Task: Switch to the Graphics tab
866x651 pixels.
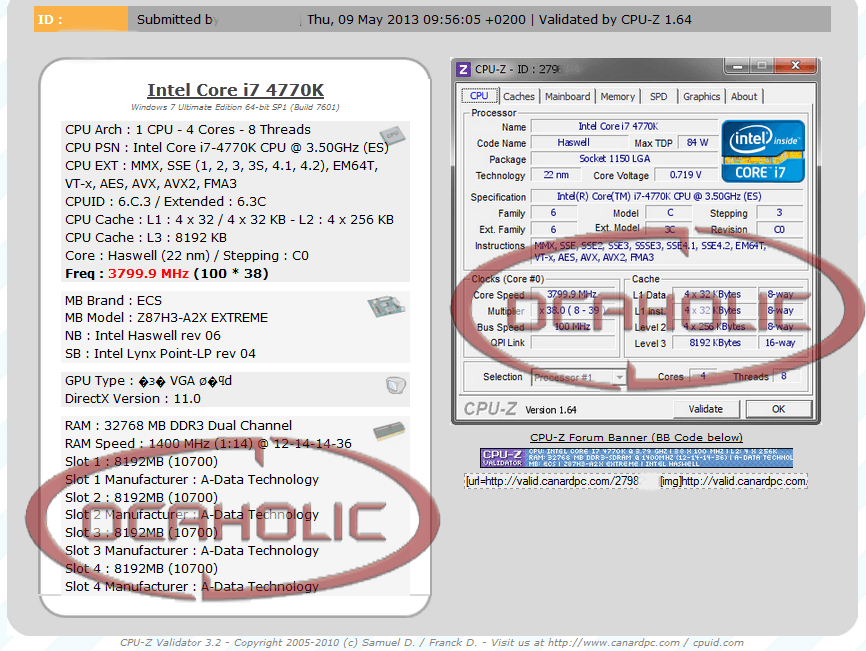Action: coord(701,96)
